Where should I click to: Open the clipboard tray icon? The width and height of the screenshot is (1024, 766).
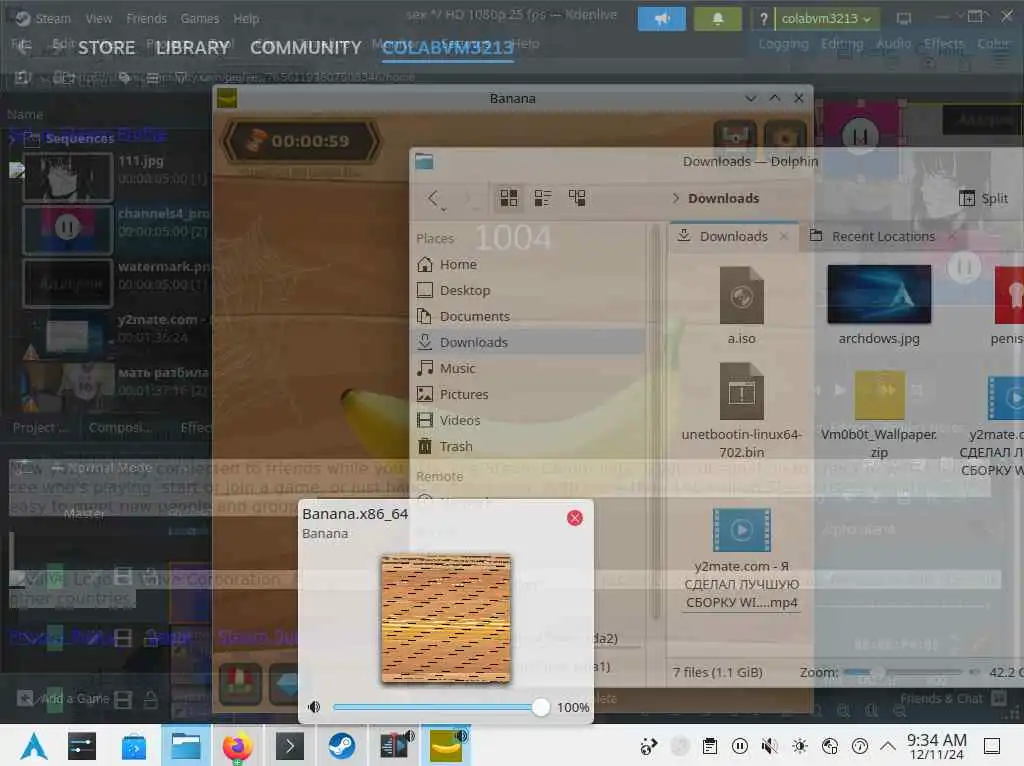point(710,746)
